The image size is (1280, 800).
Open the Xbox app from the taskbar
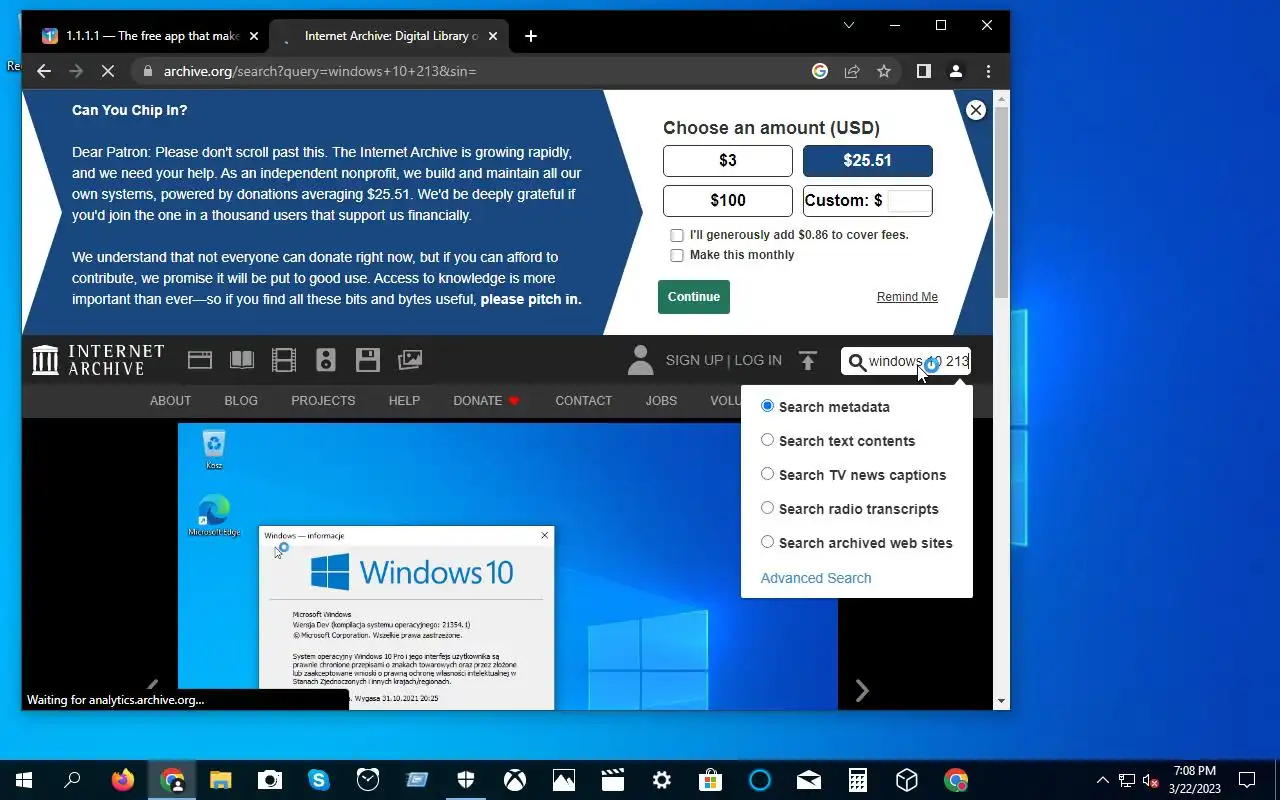pos(515,780)
